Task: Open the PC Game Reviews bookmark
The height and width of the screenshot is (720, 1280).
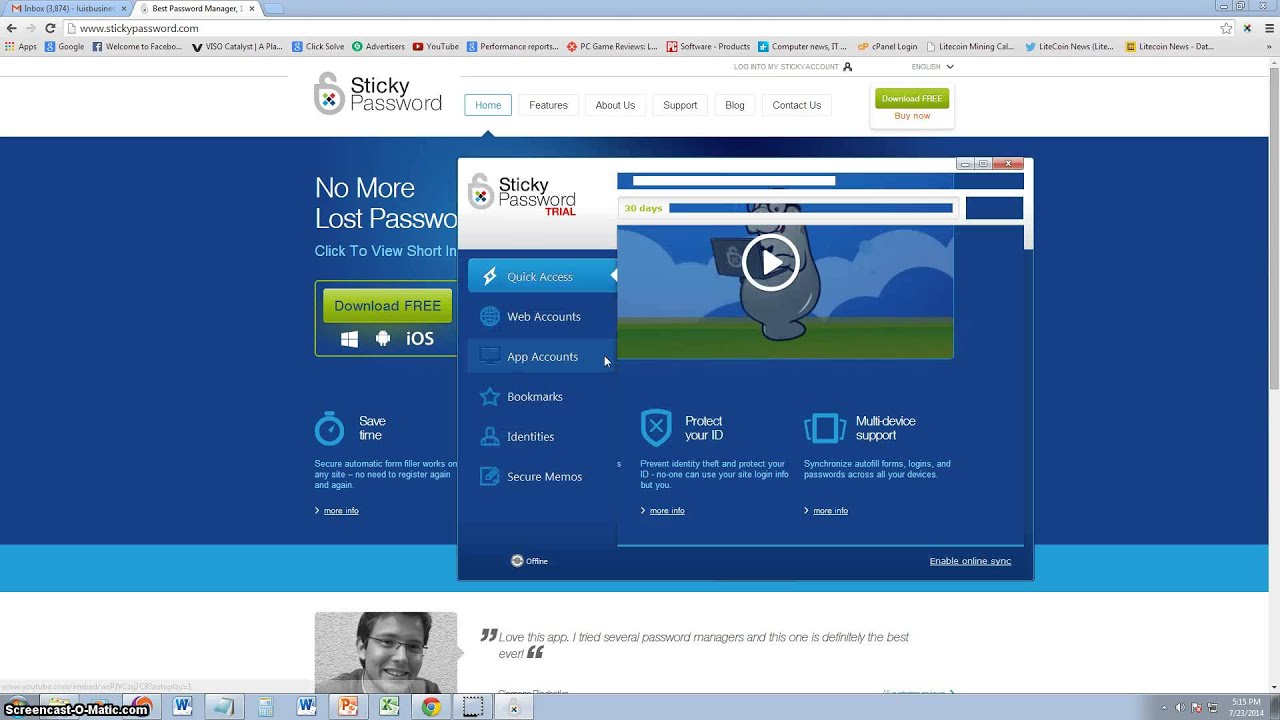Action: tap(612, 46)
